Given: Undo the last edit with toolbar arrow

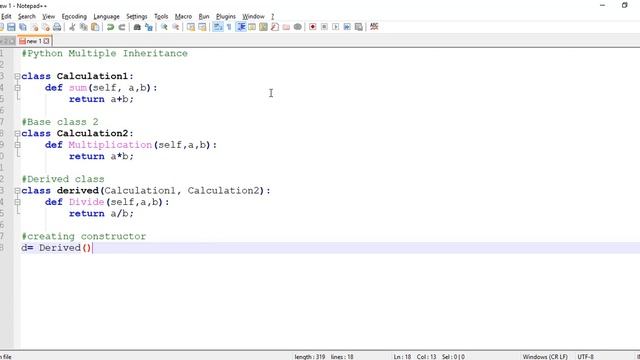Looking at the screenshot, I should [110, 27].
